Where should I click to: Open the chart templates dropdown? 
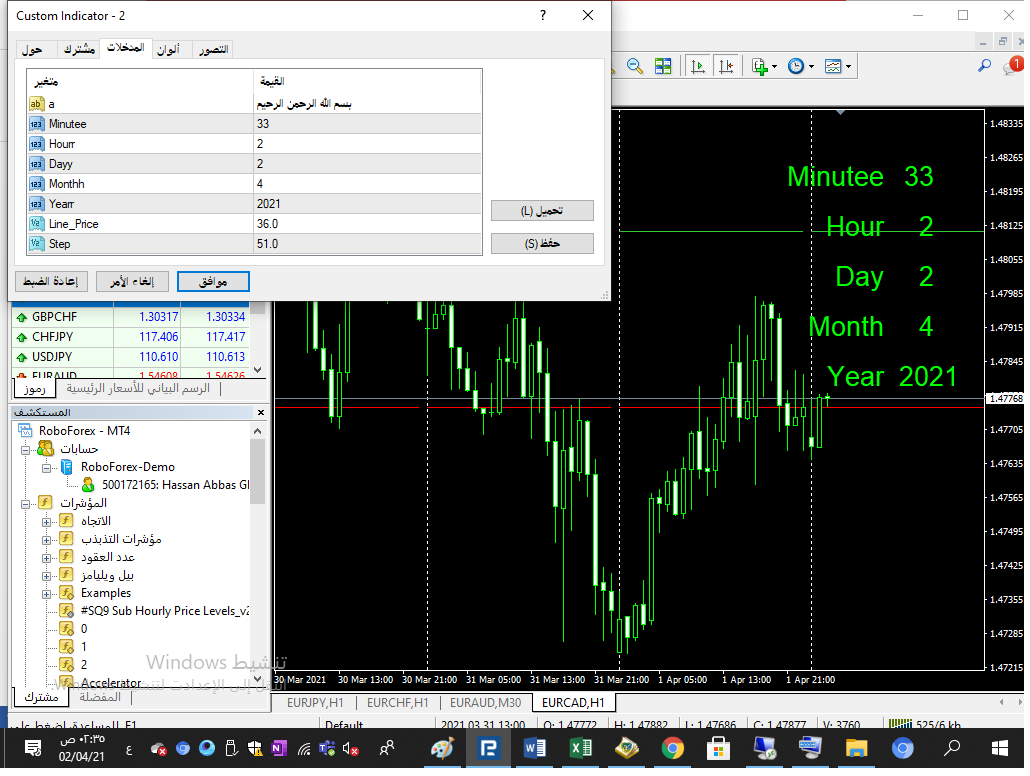pyautogui.click(x=838, y=66)
